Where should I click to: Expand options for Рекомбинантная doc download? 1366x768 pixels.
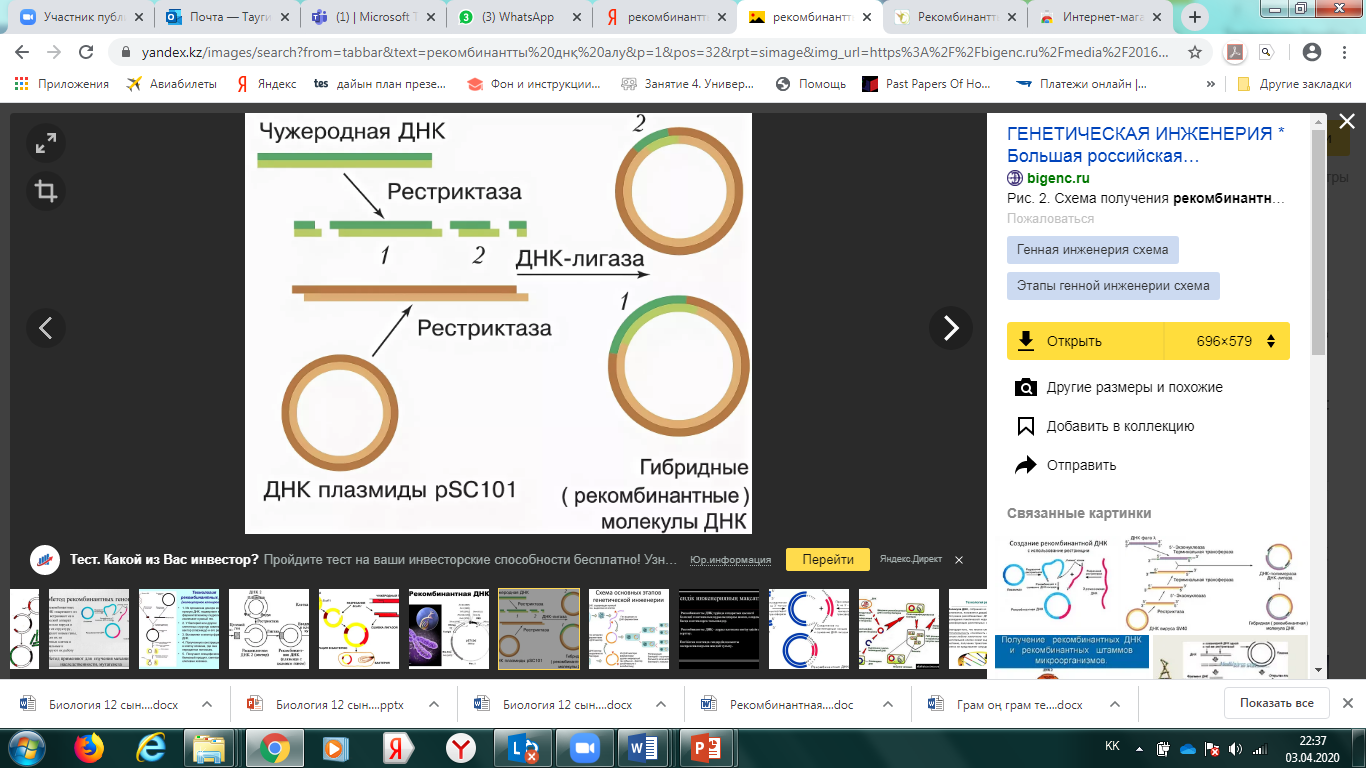click(x=888, y=704)
